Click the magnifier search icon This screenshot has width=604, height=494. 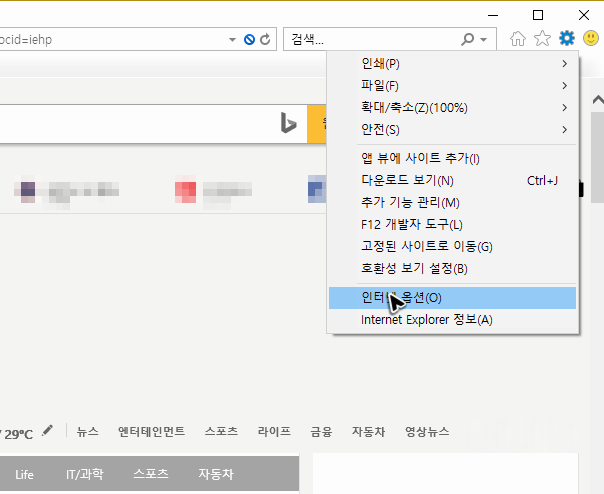click(x=467, y=39)
